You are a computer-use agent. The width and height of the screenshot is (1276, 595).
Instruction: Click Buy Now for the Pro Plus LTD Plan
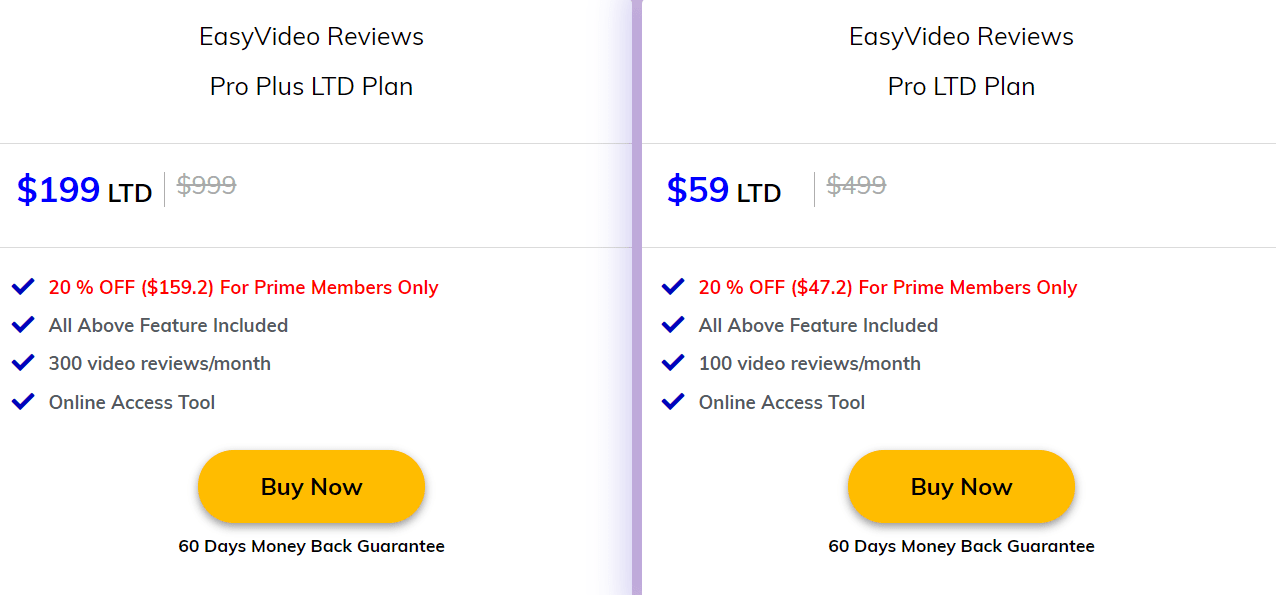pos(311,486)
